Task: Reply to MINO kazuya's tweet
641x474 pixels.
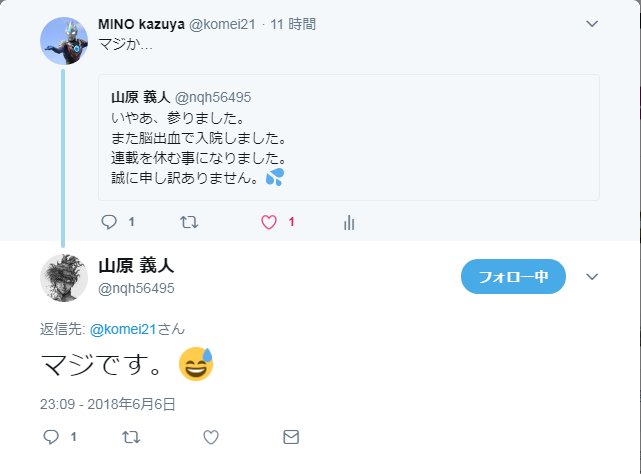Action: click(x=110, y=223)
